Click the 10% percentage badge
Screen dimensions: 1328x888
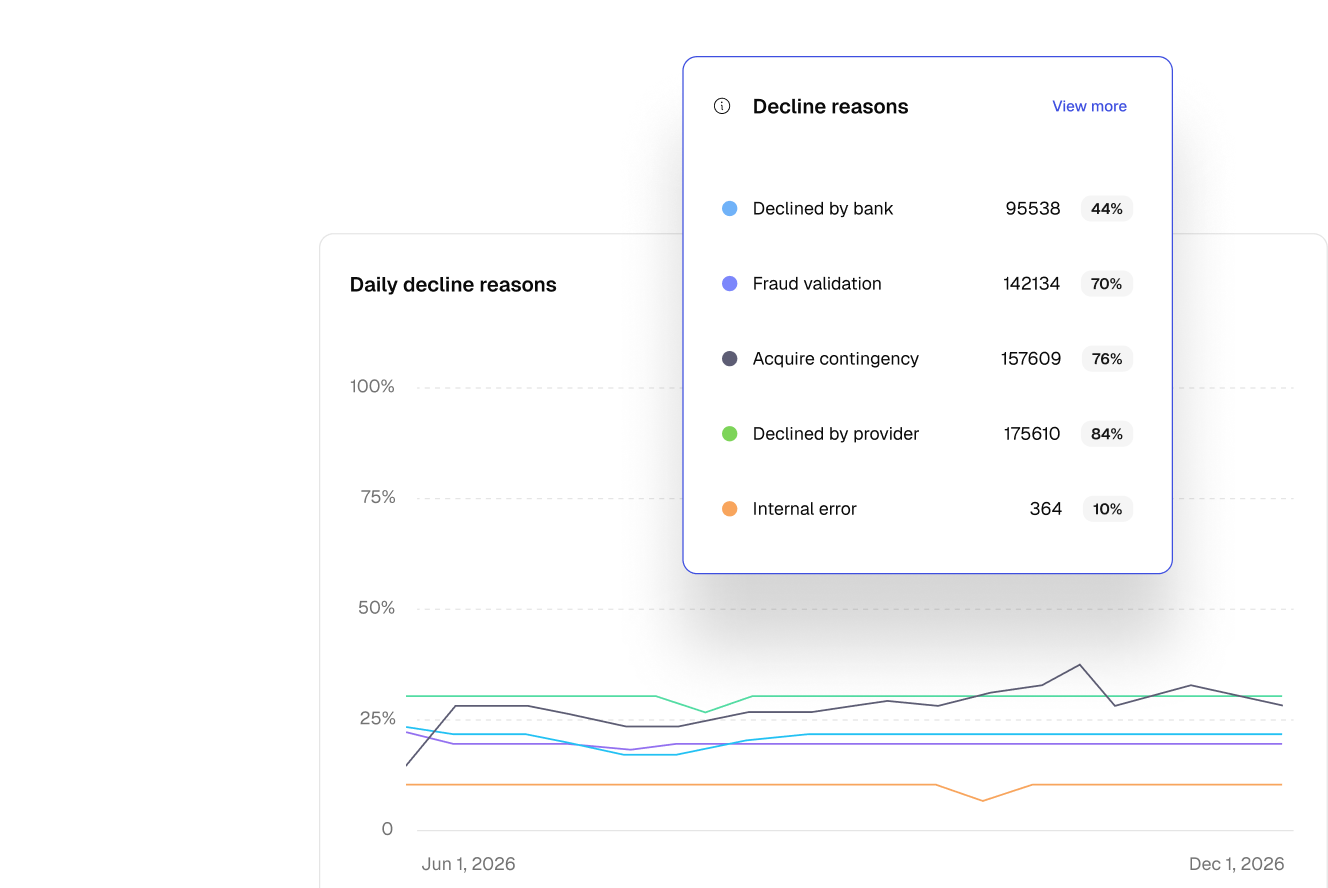[1108, 509]
